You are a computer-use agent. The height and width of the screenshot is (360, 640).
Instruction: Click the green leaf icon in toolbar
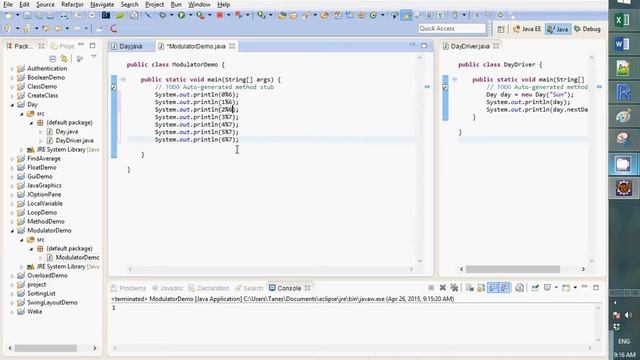pos(120,16)
